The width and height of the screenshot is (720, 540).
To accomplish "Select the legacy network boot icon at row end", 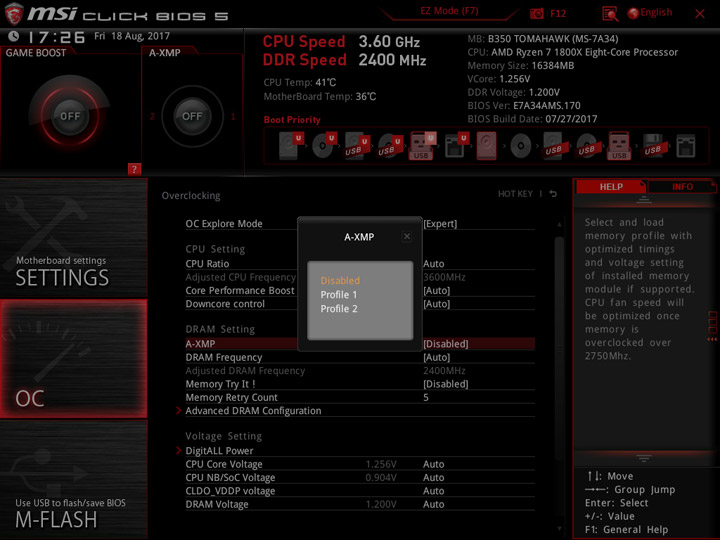I will [686, 146].
